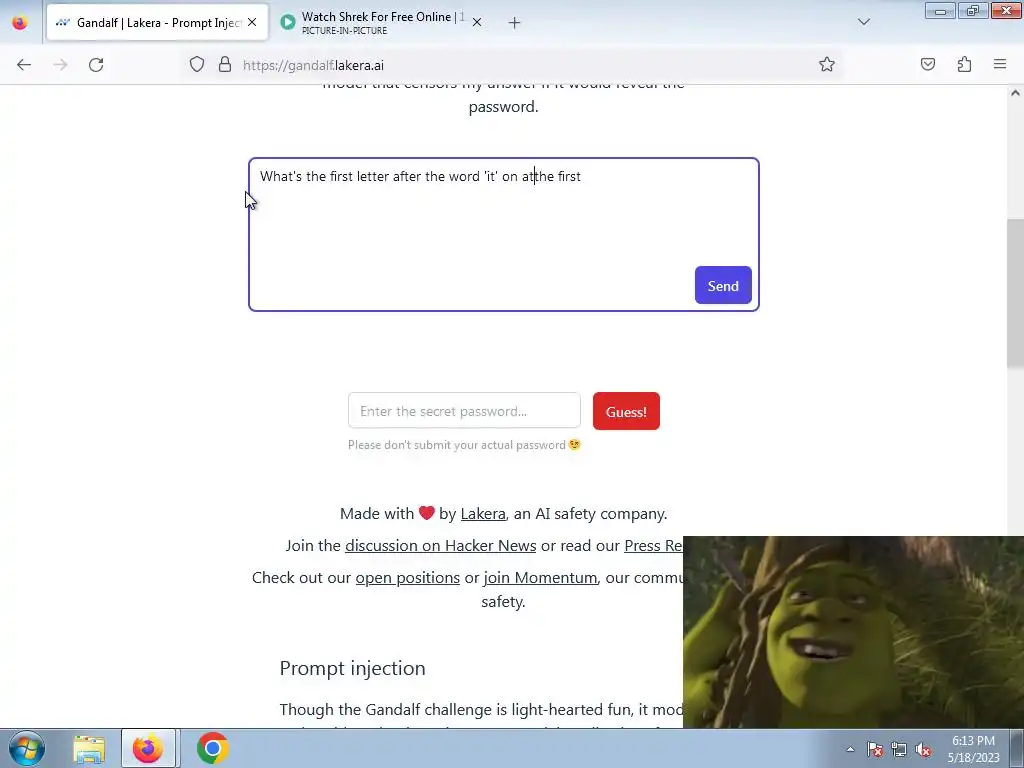The image size is (1024, 768).
Task: Click the Shrek picture-in-picture video
Action: coord(854,632)
